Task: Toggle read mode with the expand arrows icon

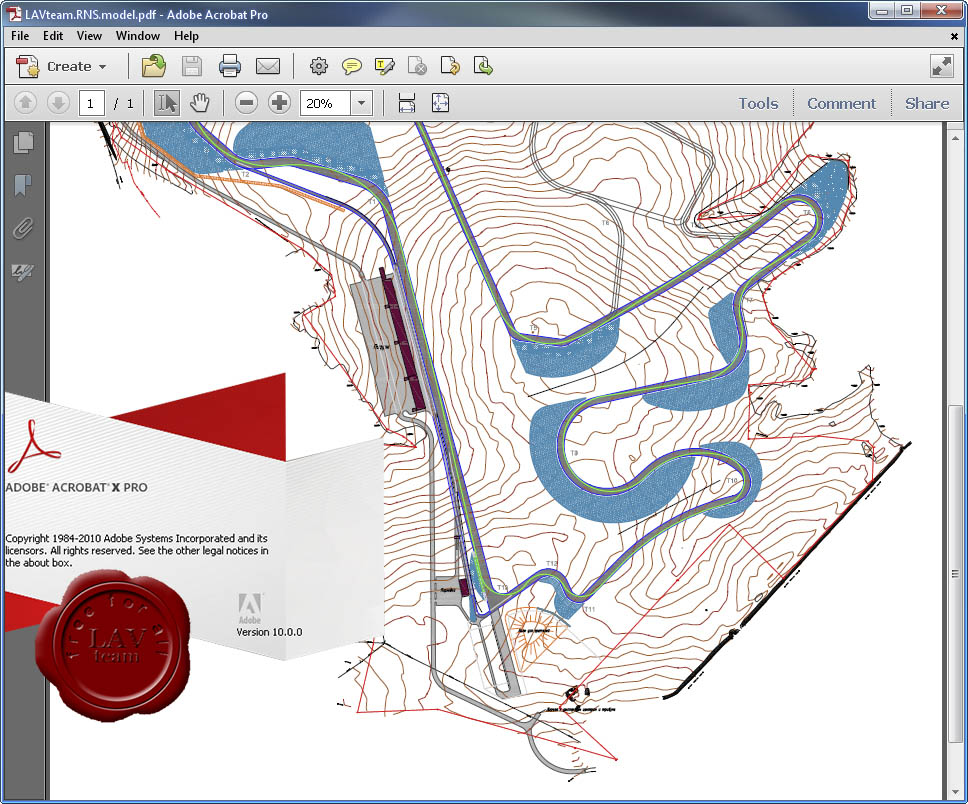Action: coord(942,66)
